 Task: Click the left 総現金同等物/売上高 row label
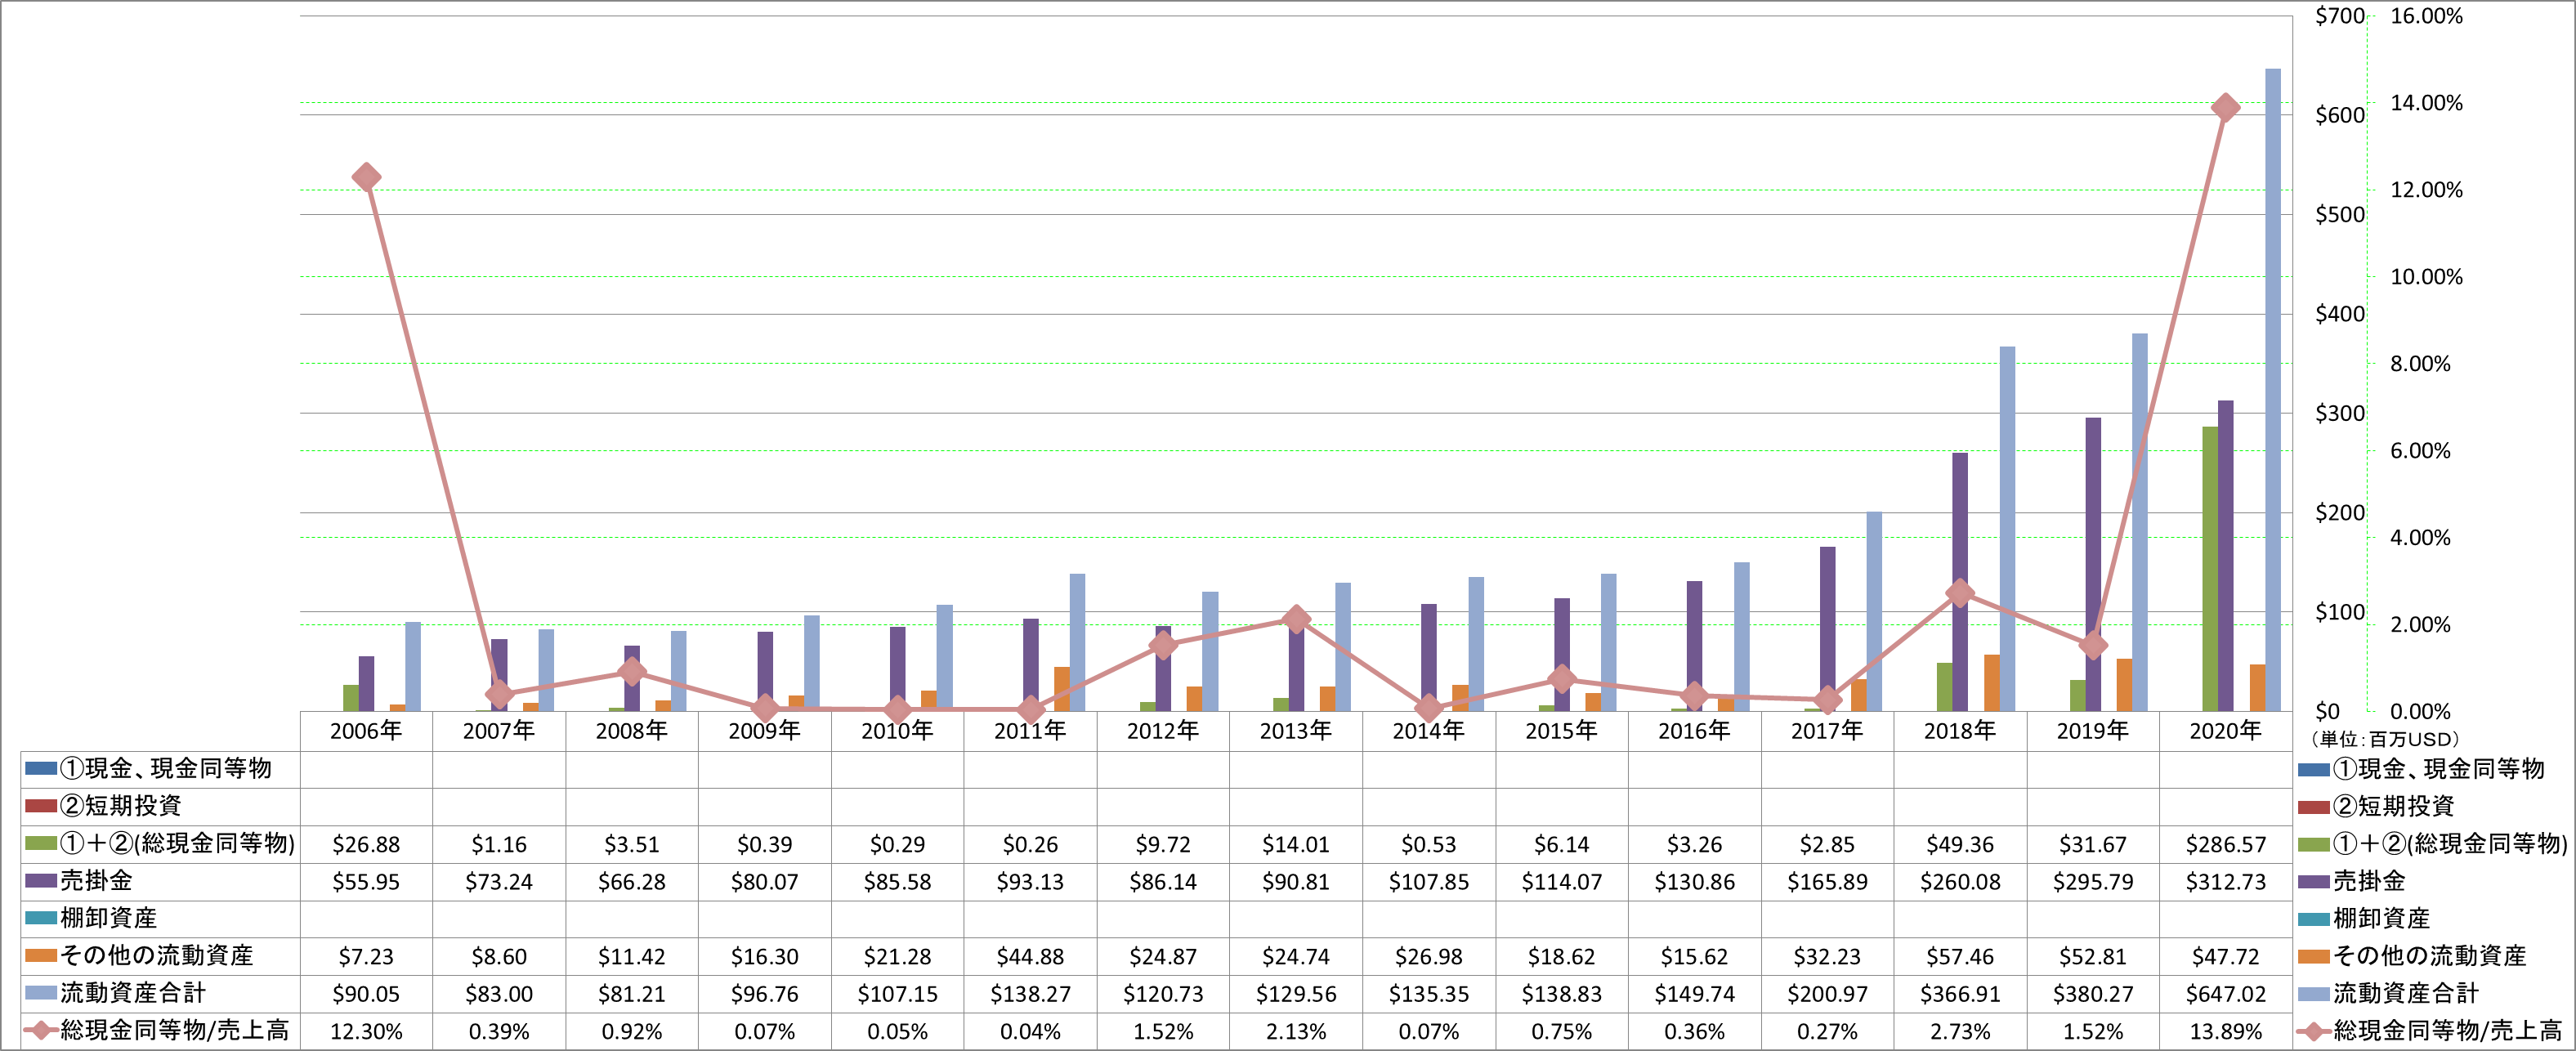point(174,1030)
